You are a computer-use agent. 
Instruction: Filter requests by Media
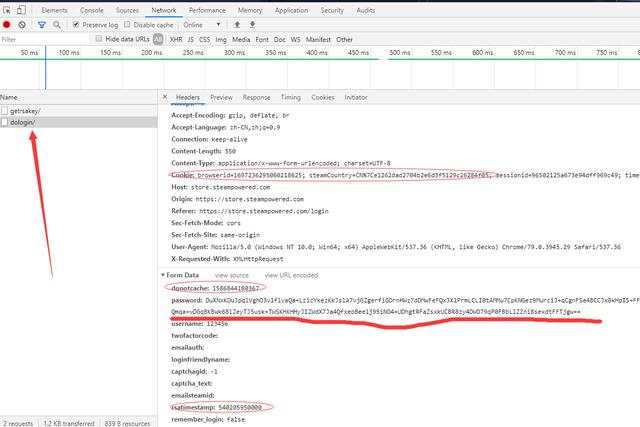point(241,40)
